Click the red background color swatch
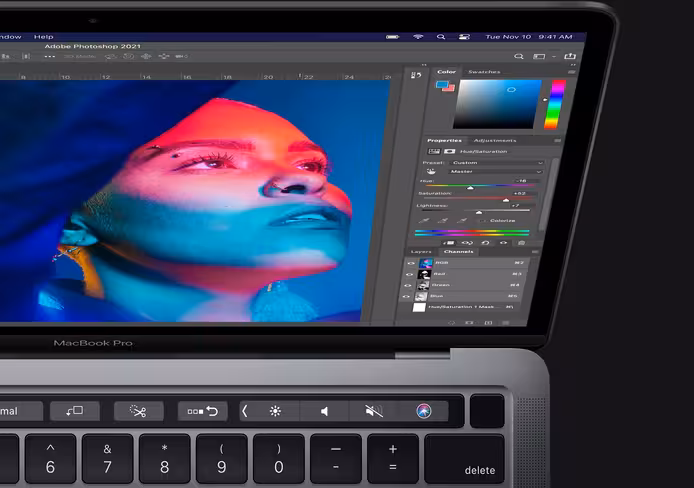The height and width of the screenshot is (488, 694). 450,88
